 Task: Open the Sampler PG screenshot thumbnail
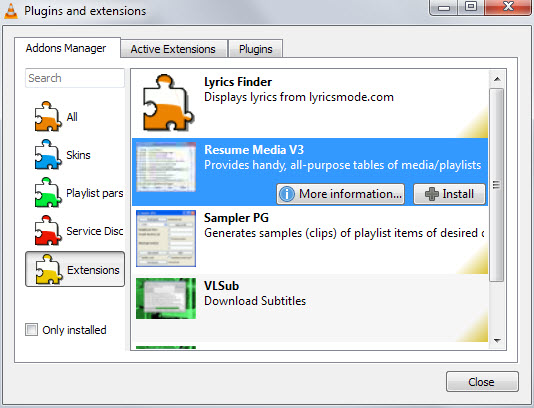click(x=166, y=238)
